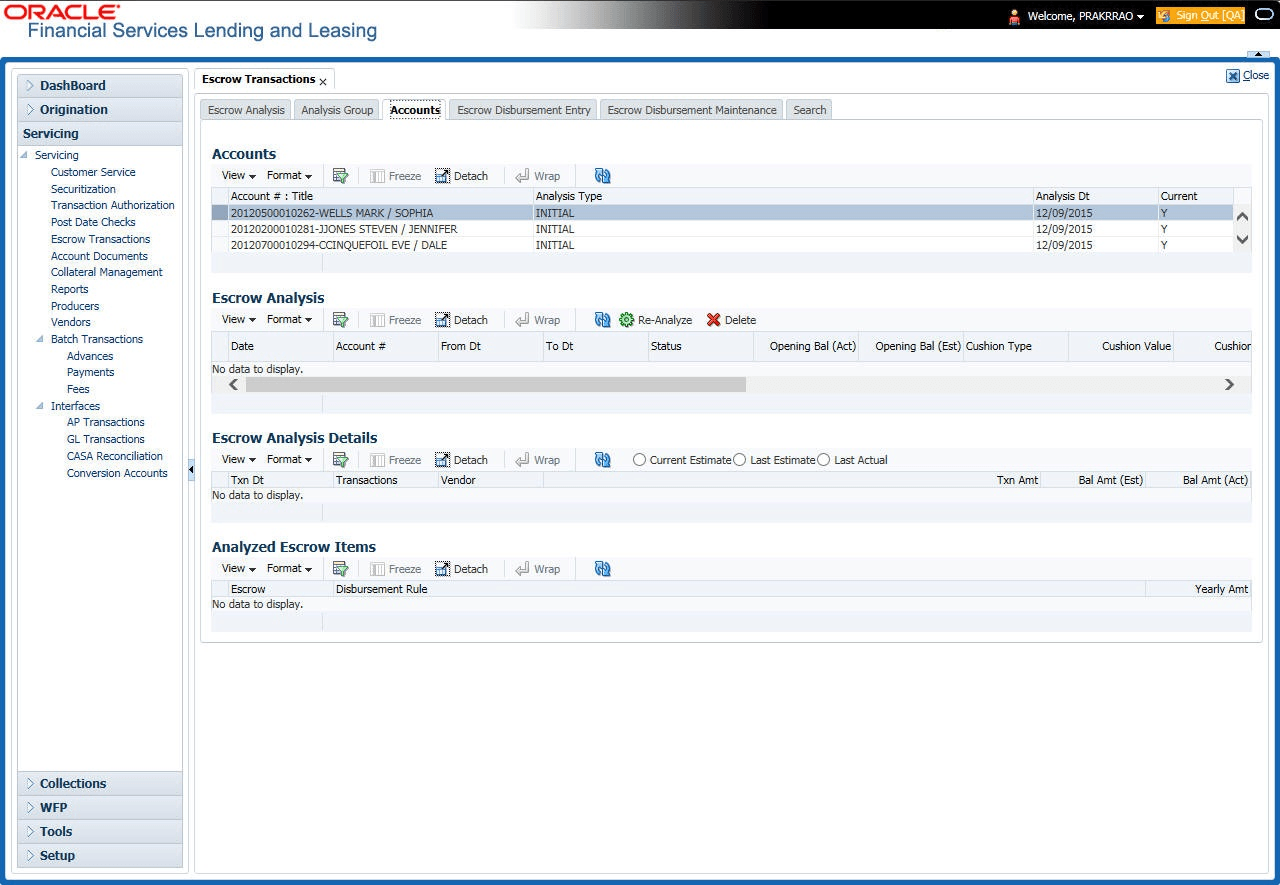The height and width of the screenshot is (885, 1280).
Task: Sign out using the Sign Out [QA] button
Action: click(1201, 16)
